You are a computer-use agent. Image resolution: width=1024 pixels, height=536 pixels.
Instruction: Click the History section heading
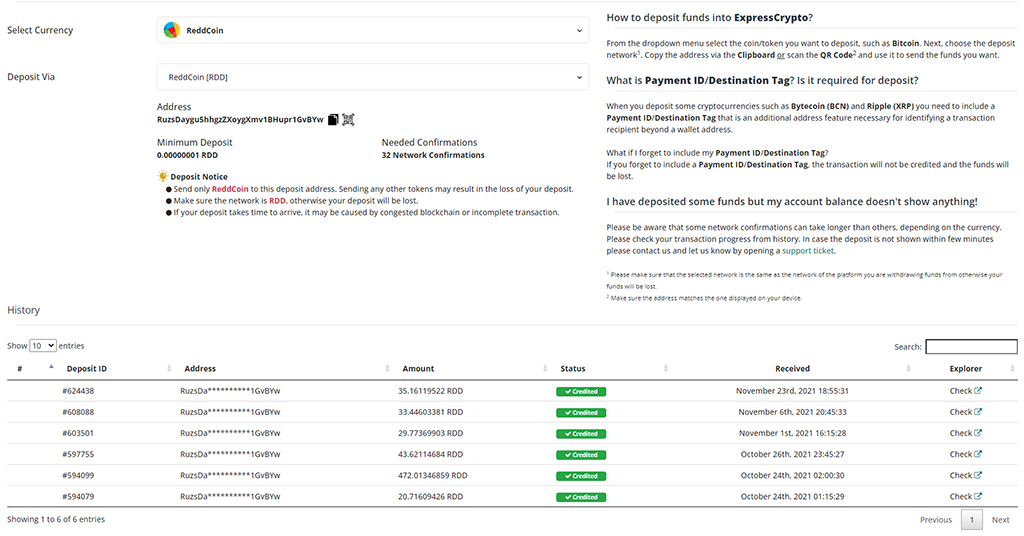[24, 310]
